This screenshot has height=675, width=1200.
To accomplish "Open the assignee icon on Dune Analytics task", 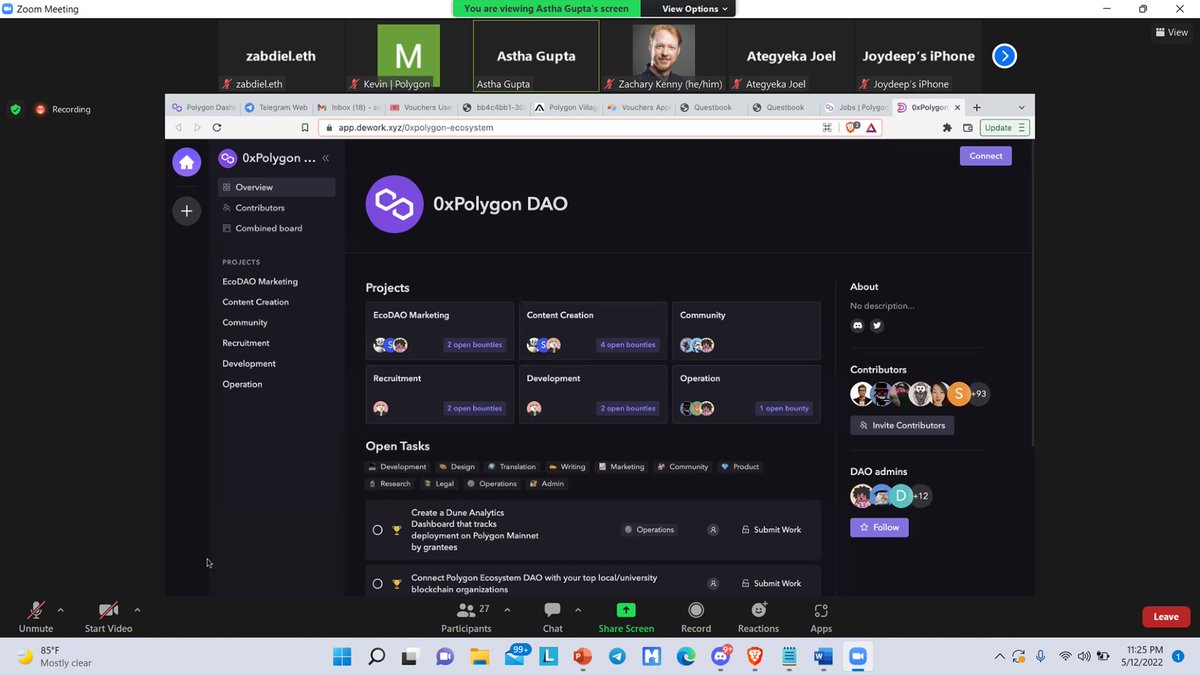I will (x=713, y=530).
